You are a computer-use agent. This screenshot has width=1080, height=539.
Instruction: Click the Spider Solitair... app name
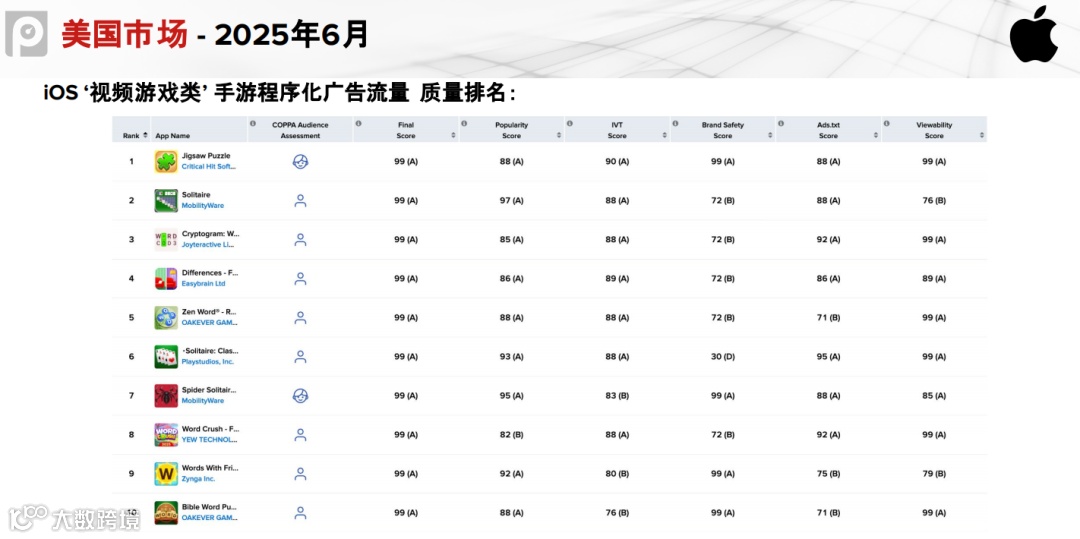coord(210,390)
